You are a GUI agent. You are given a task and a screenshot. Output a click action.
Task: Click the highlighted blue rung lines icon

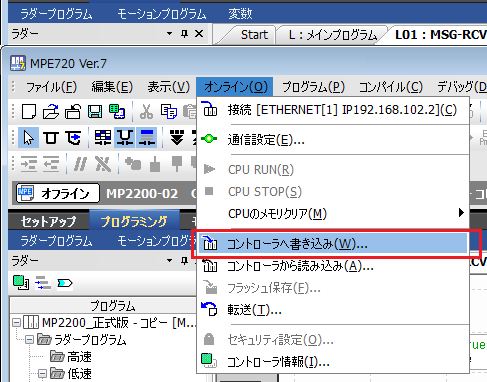point(147,137)
